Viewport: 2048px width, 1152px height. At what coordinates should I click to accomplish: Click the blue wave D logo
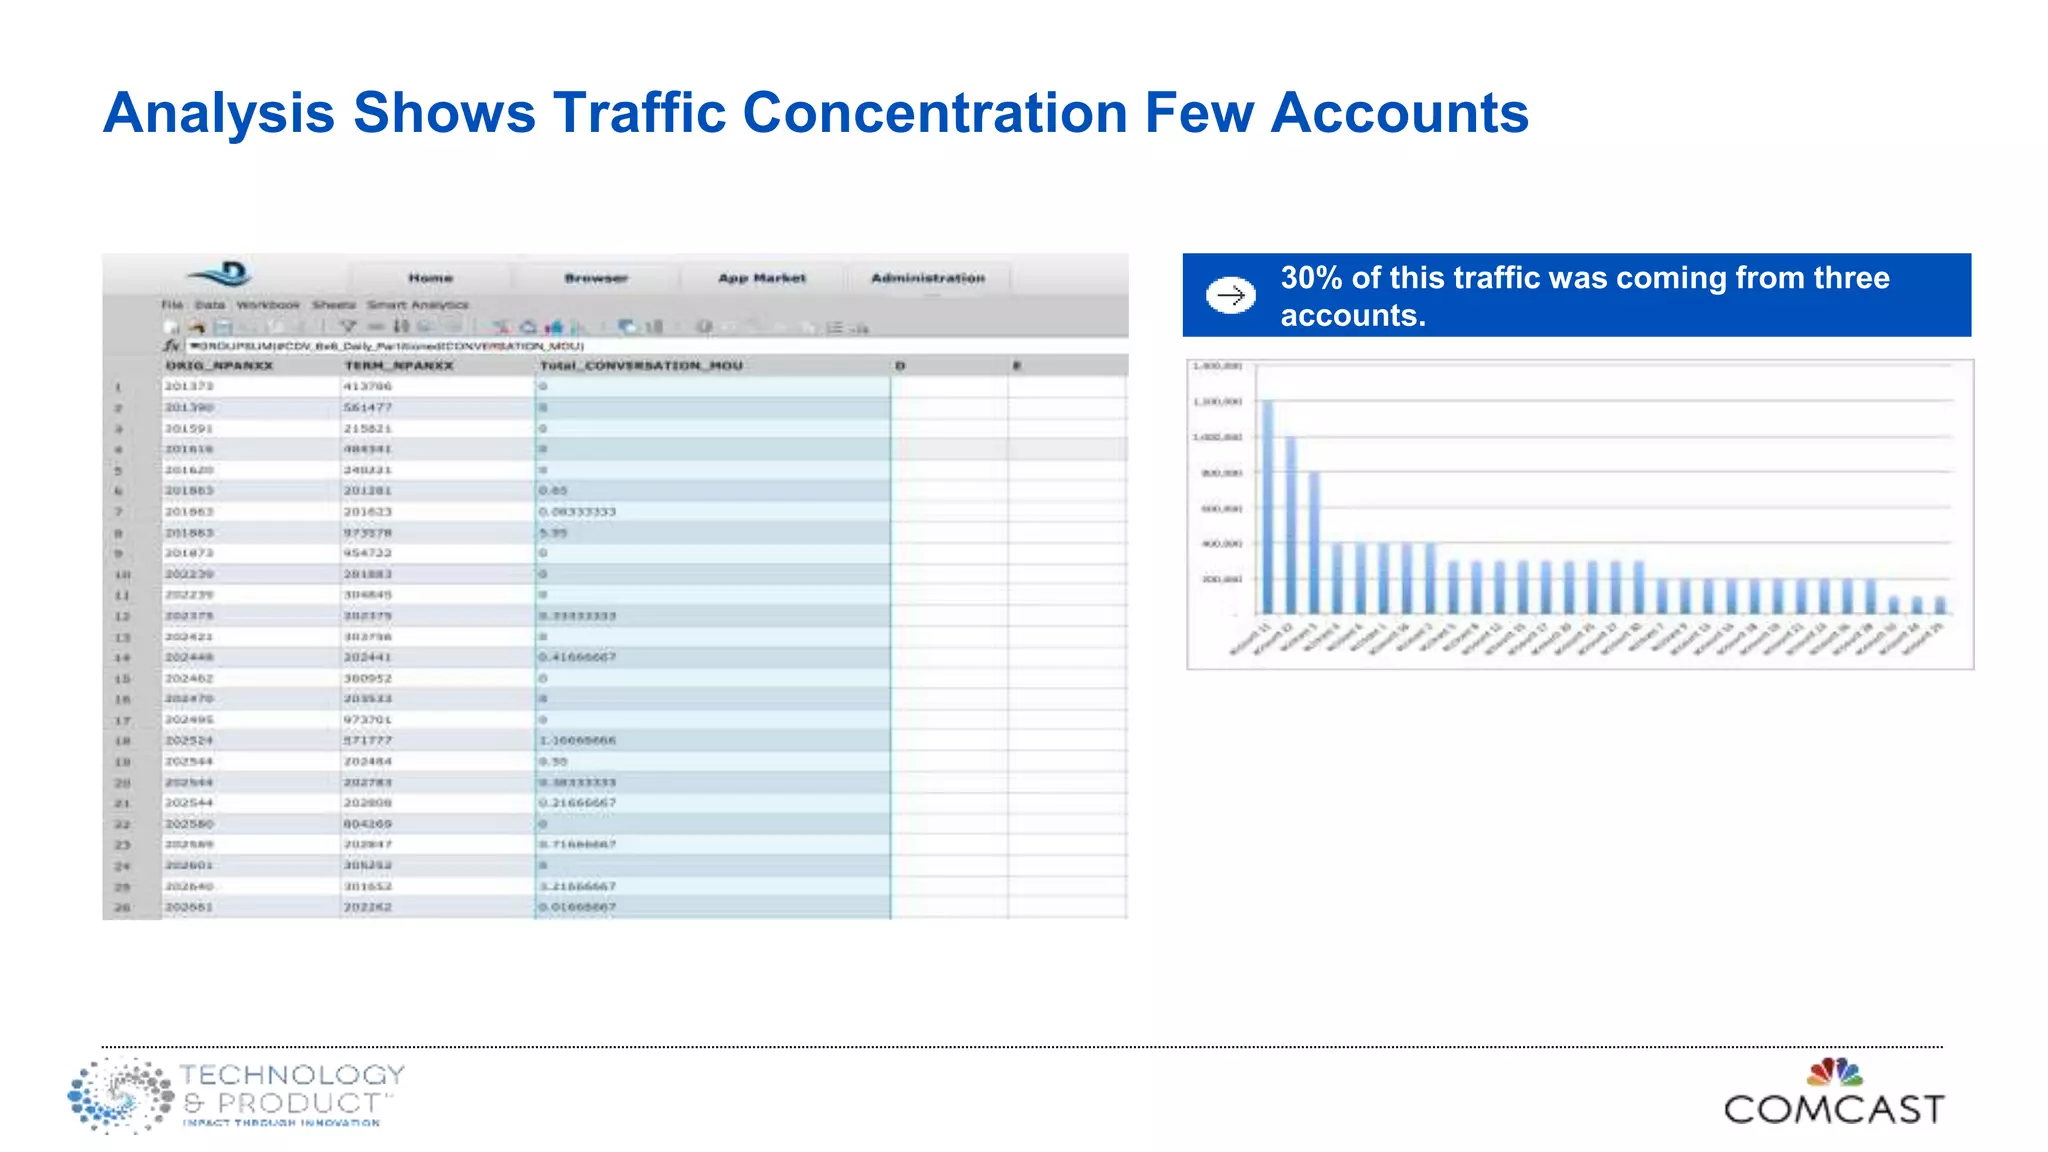[x=221, y=273]
